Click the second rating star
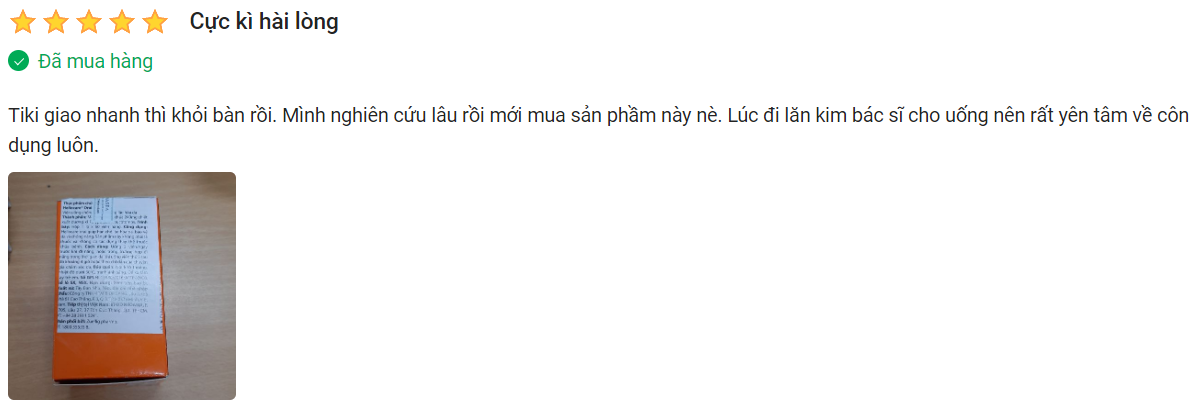Image resolution: width=1194 pixels, height=413 pixels. coord(56,22)
